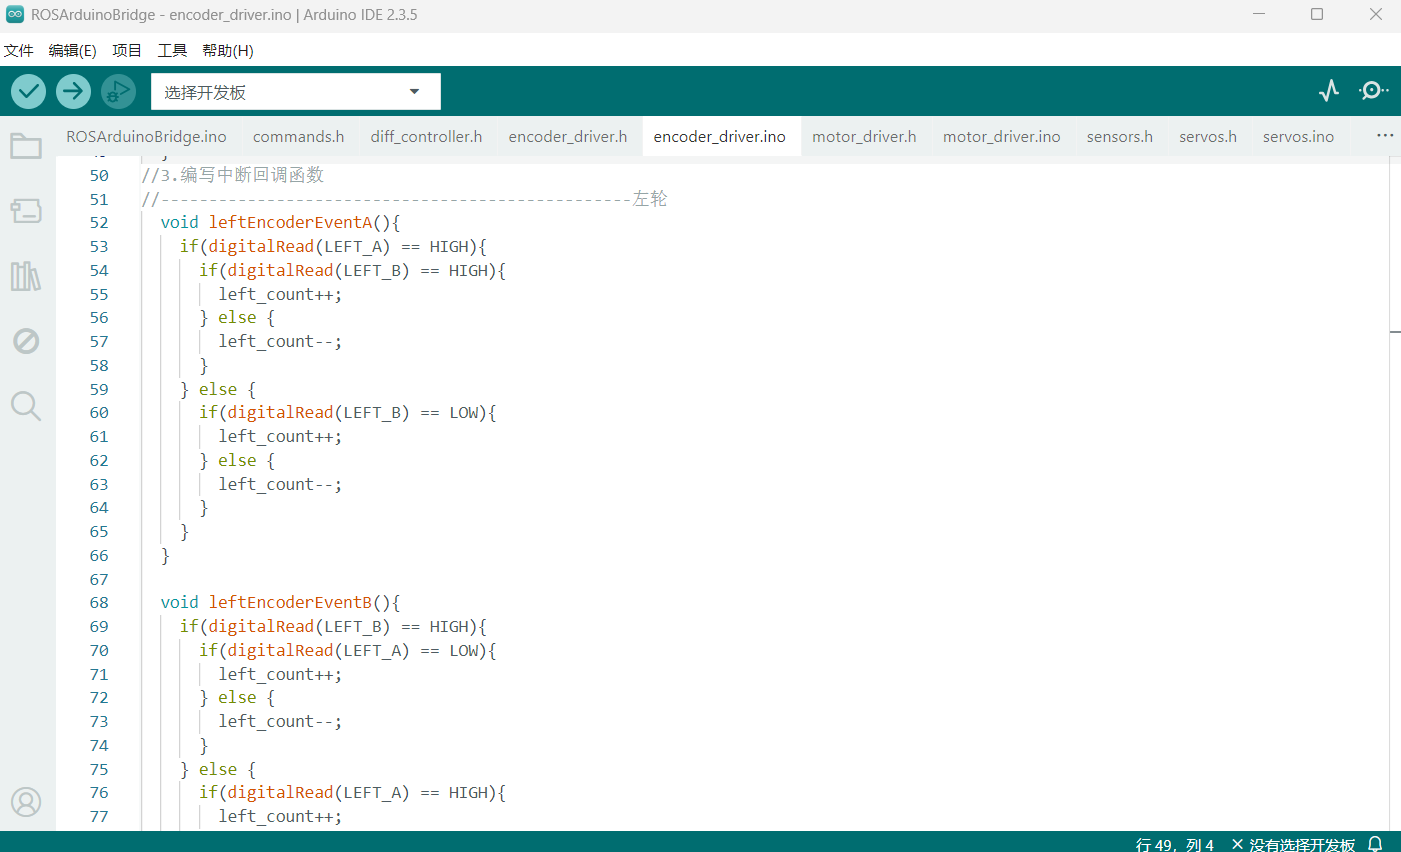
Task: Open the 工具 menu
Action: pyautogui.click(x=172, y=50)
